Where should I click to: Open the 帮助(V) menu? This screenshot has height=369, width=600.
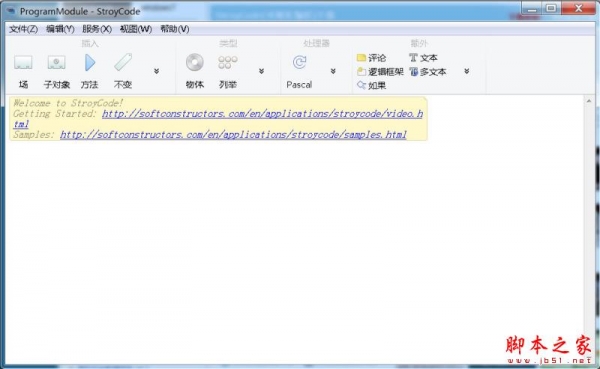174,29
